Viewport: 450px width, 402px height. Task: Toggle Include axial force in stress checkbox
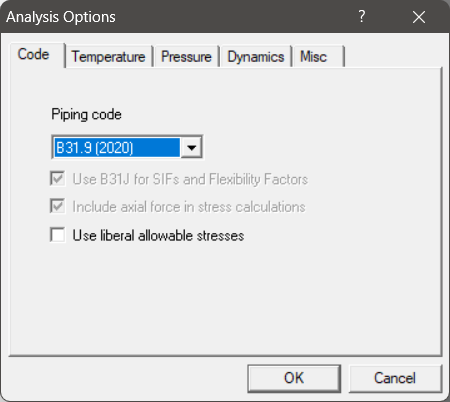(x=58, y=206)
